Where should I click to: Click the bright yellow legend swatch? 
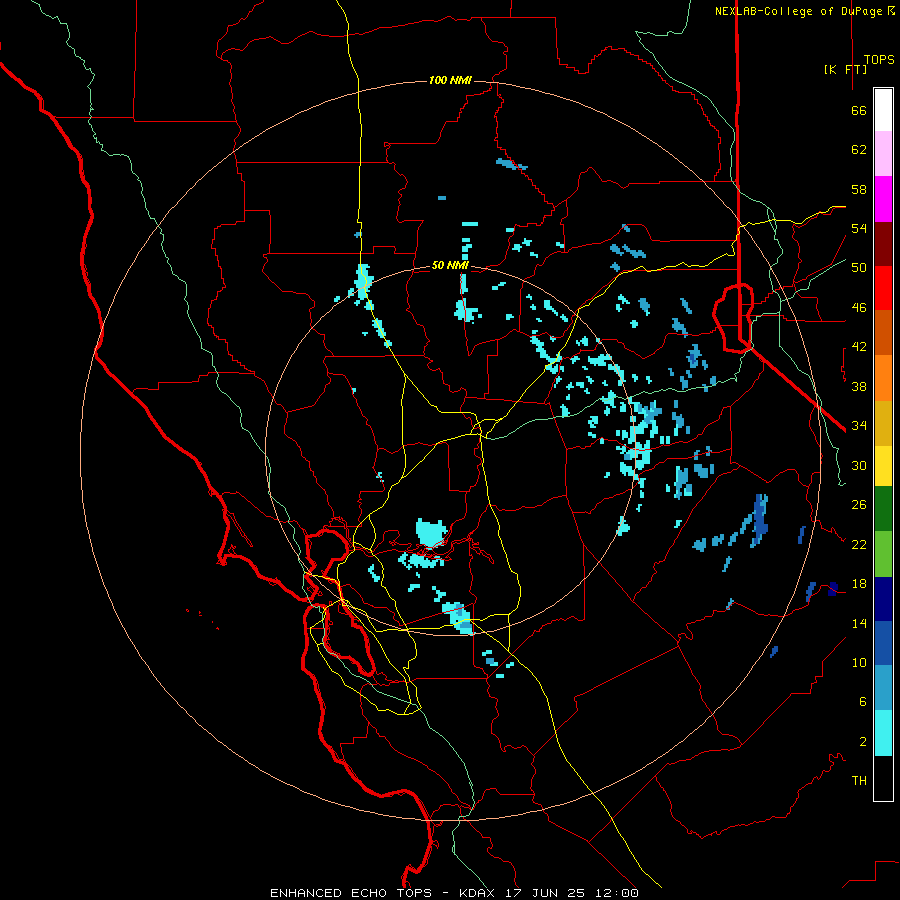point(883,465)
